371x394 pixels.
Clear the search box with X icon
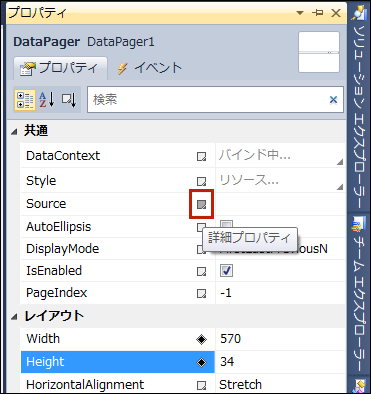pos(333,100)
